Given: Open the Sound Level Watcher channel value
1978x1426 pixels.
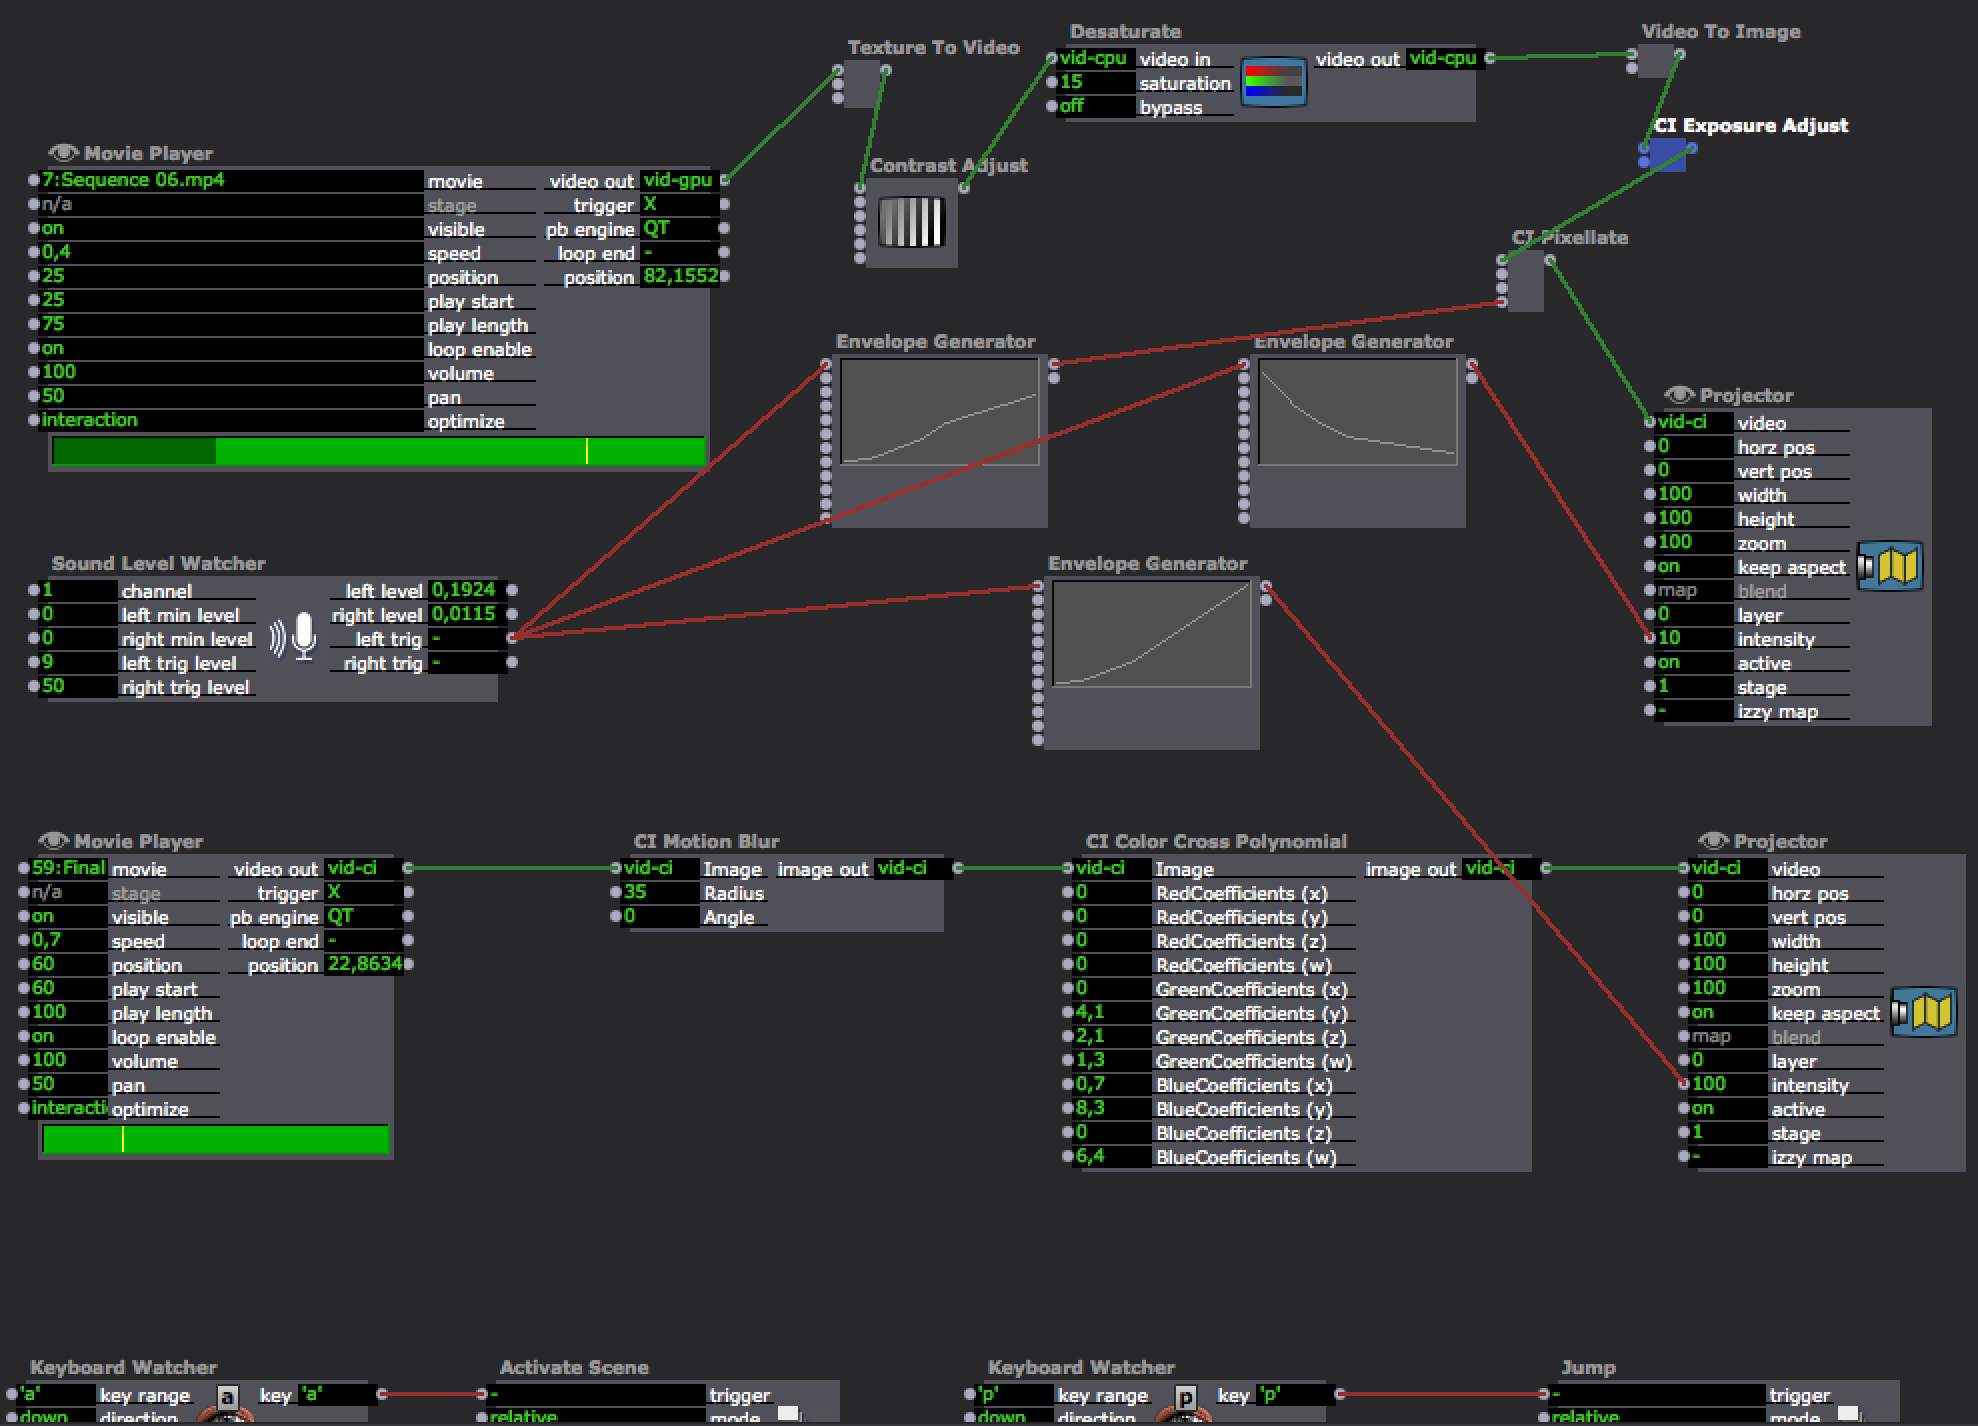Looking at the screenshot, I should 78,590.
